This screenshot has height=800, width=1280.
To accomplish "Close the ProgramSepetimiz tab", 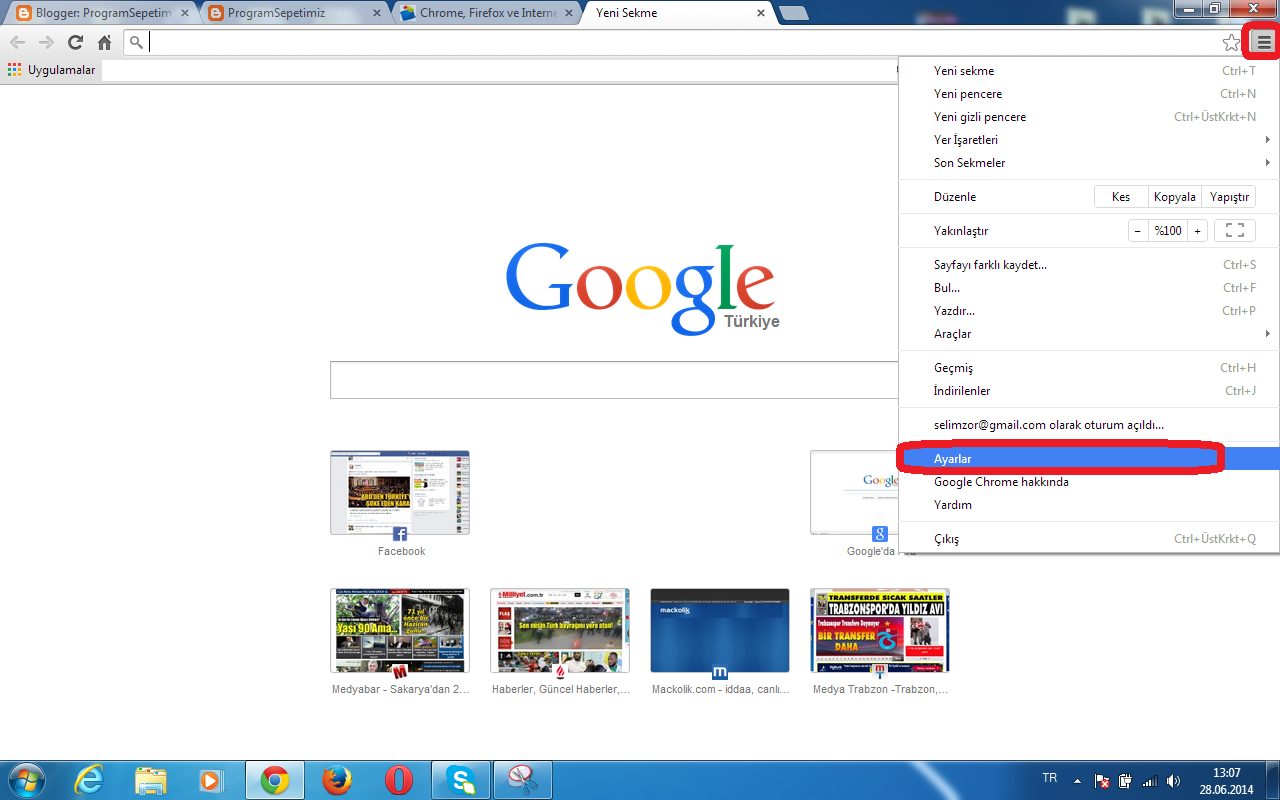I will point(376,14).
